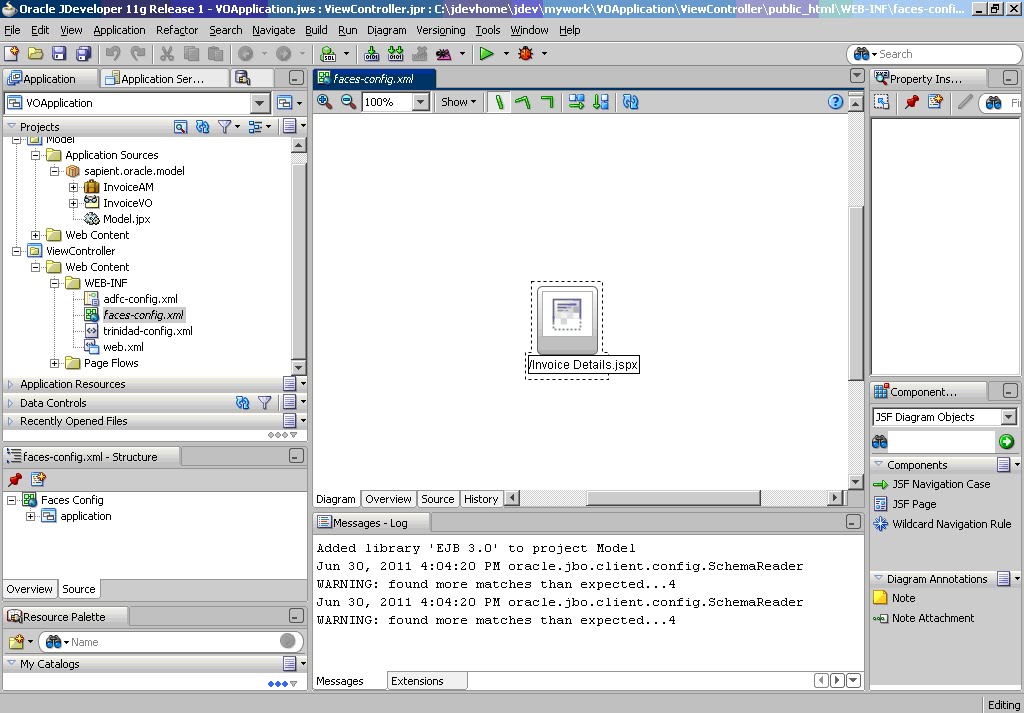Click the vertical layout diagram icon
Image resolution: width=1024 pixels, height=713 pixels.
coord(601,102)
